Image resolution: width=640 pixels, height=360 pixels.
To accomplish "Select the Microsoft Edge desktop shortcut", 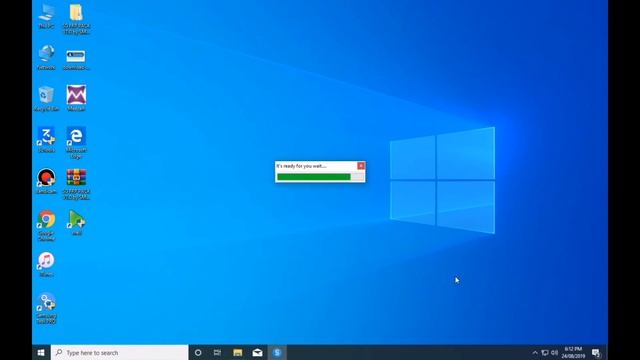I will click(x=76, y=142).
